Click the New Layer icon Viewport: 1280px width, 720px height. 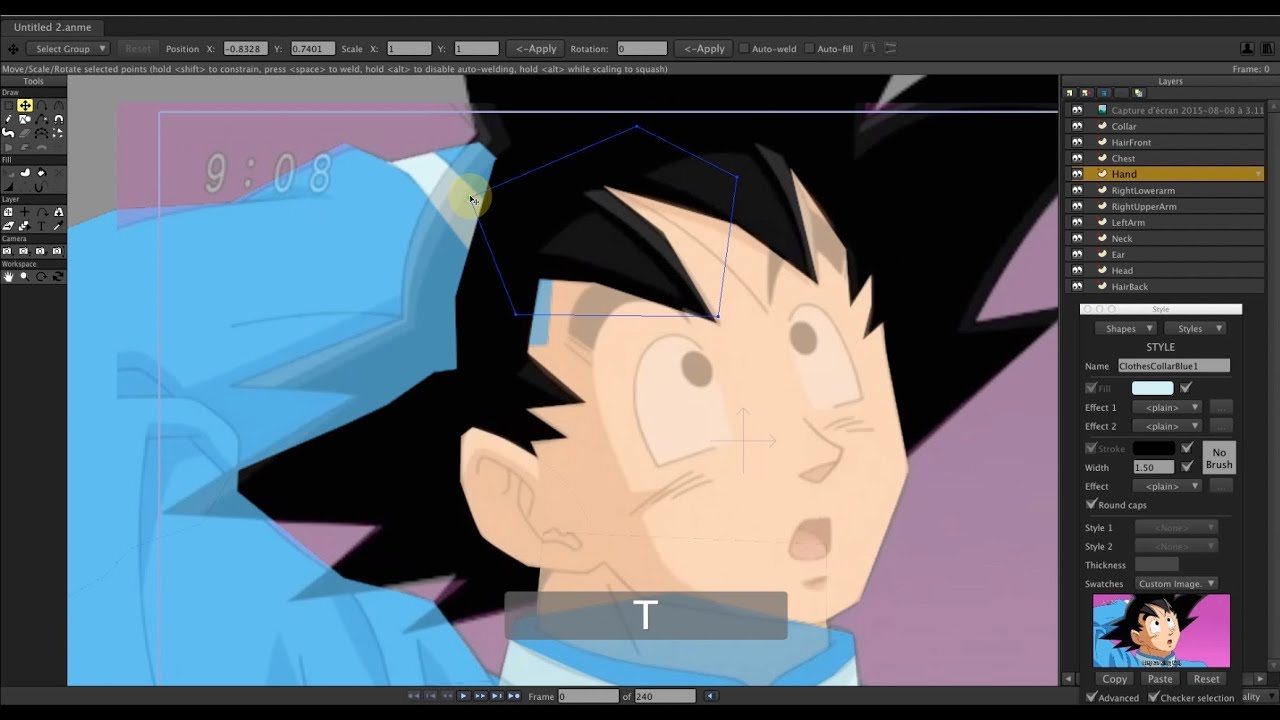click(x=1069, y=92)
